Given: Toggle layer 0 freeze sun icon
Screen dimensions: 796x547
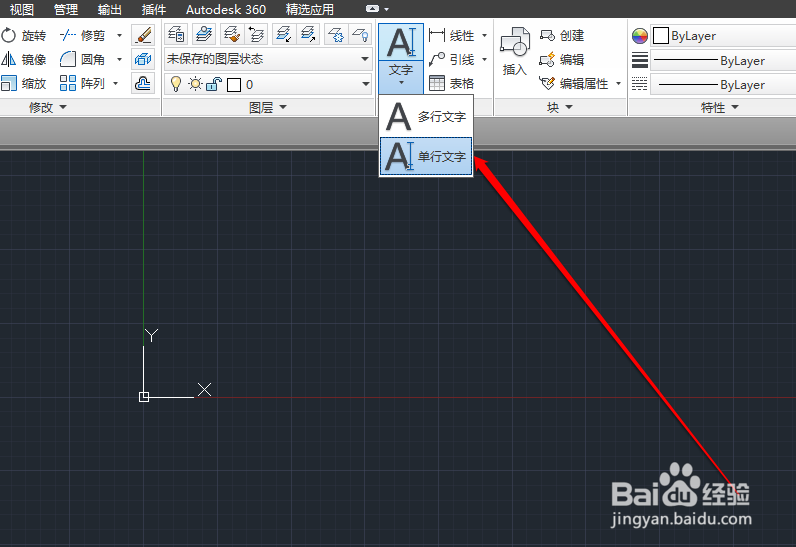Looking at the screenshot, I should point(195,84).
